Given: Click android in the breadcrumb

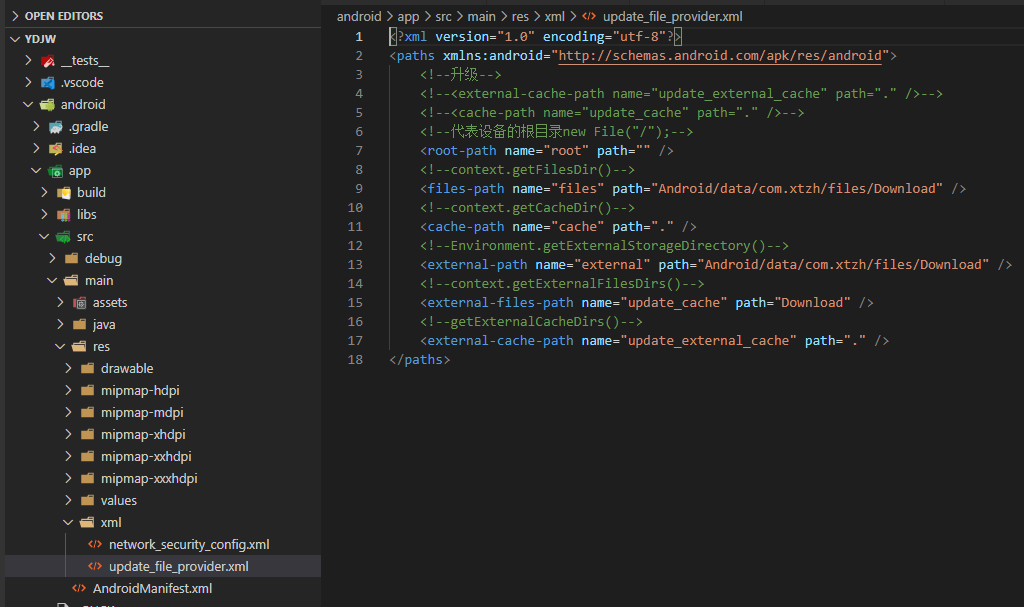Looking at the screenshot, I should click(x=359, y=16).
